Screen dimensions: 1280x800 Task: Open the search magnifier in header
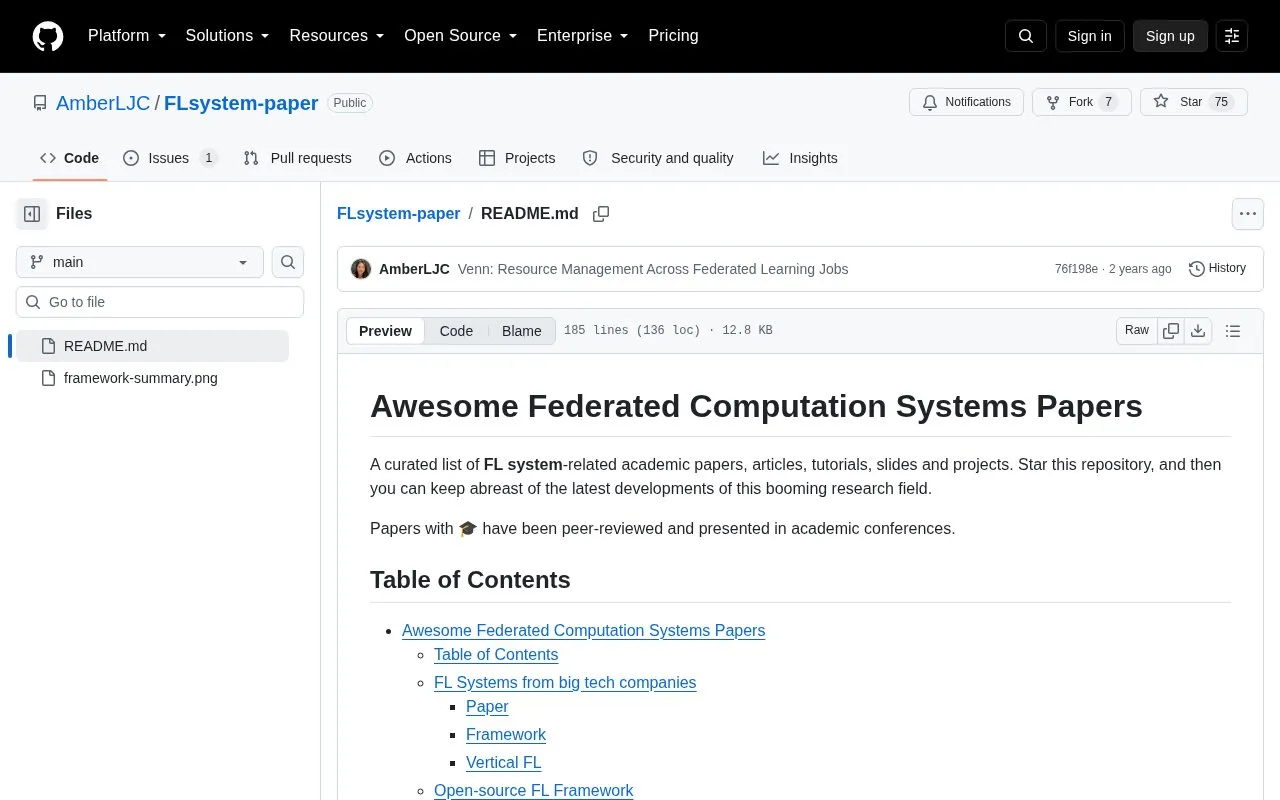(x=1026, y=36)
